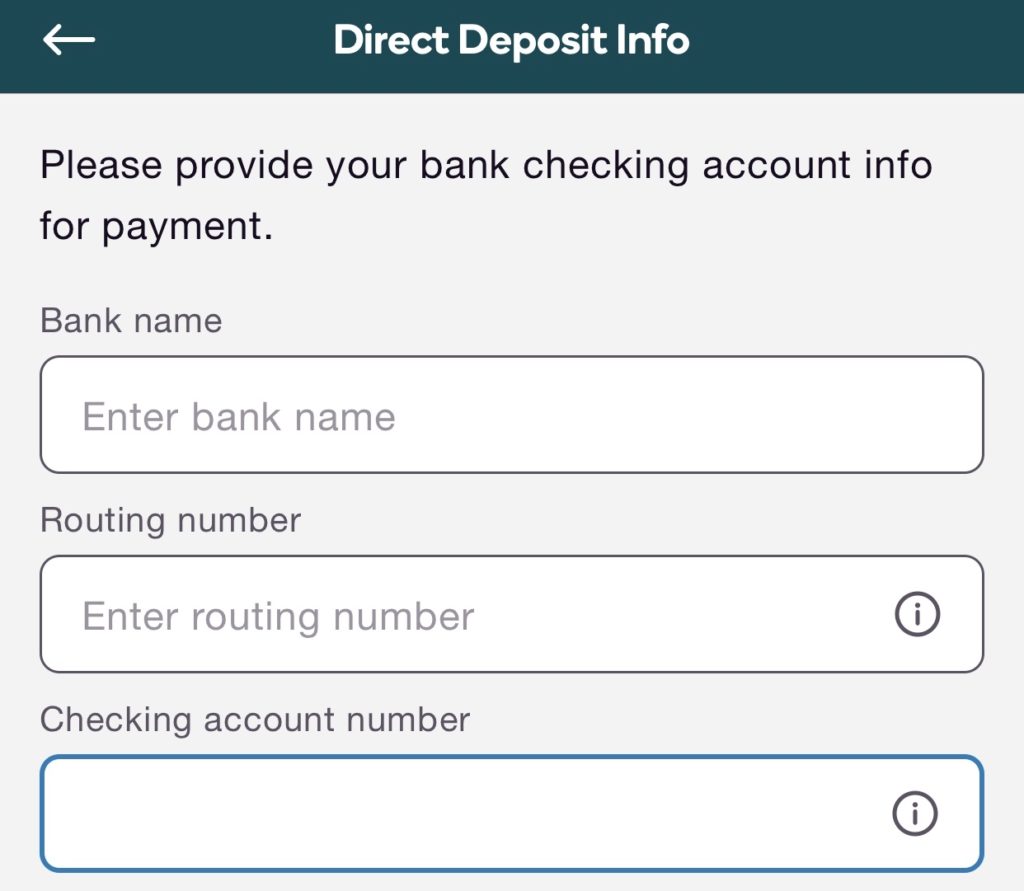Open checking account number info icon
This screenshot has height=891, width=1024.
(x=915, y=813)
